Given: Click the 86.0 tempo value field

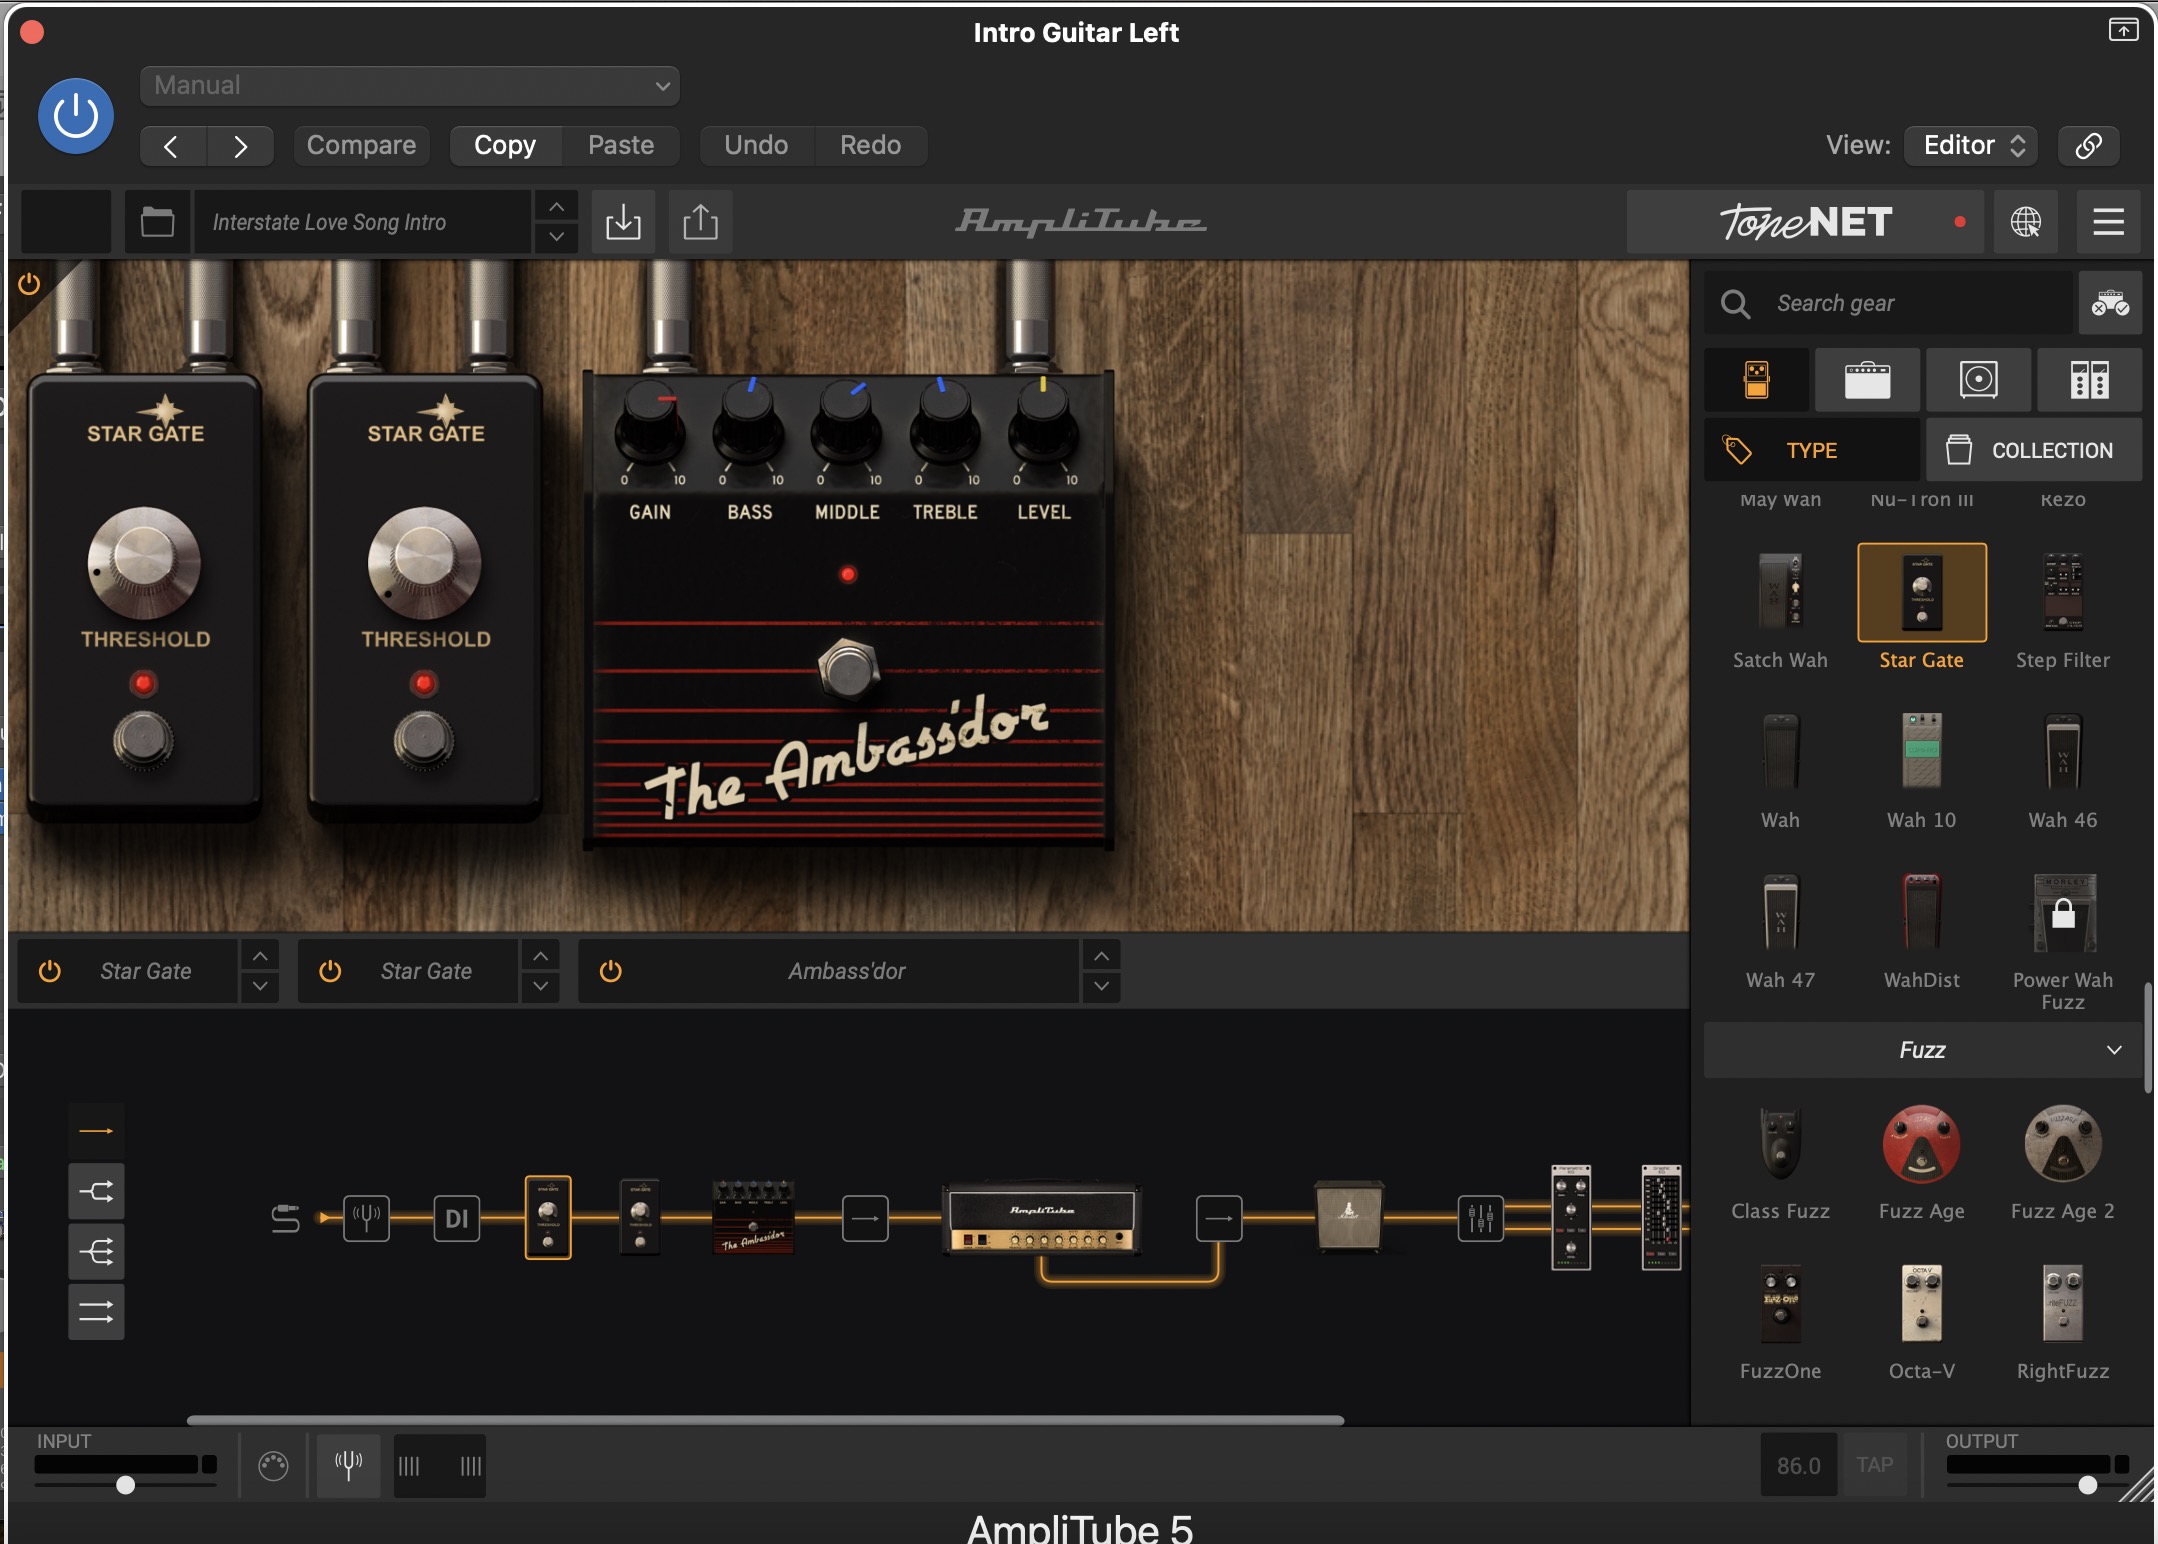Looking at the screenshot, I should 1798,1465.
